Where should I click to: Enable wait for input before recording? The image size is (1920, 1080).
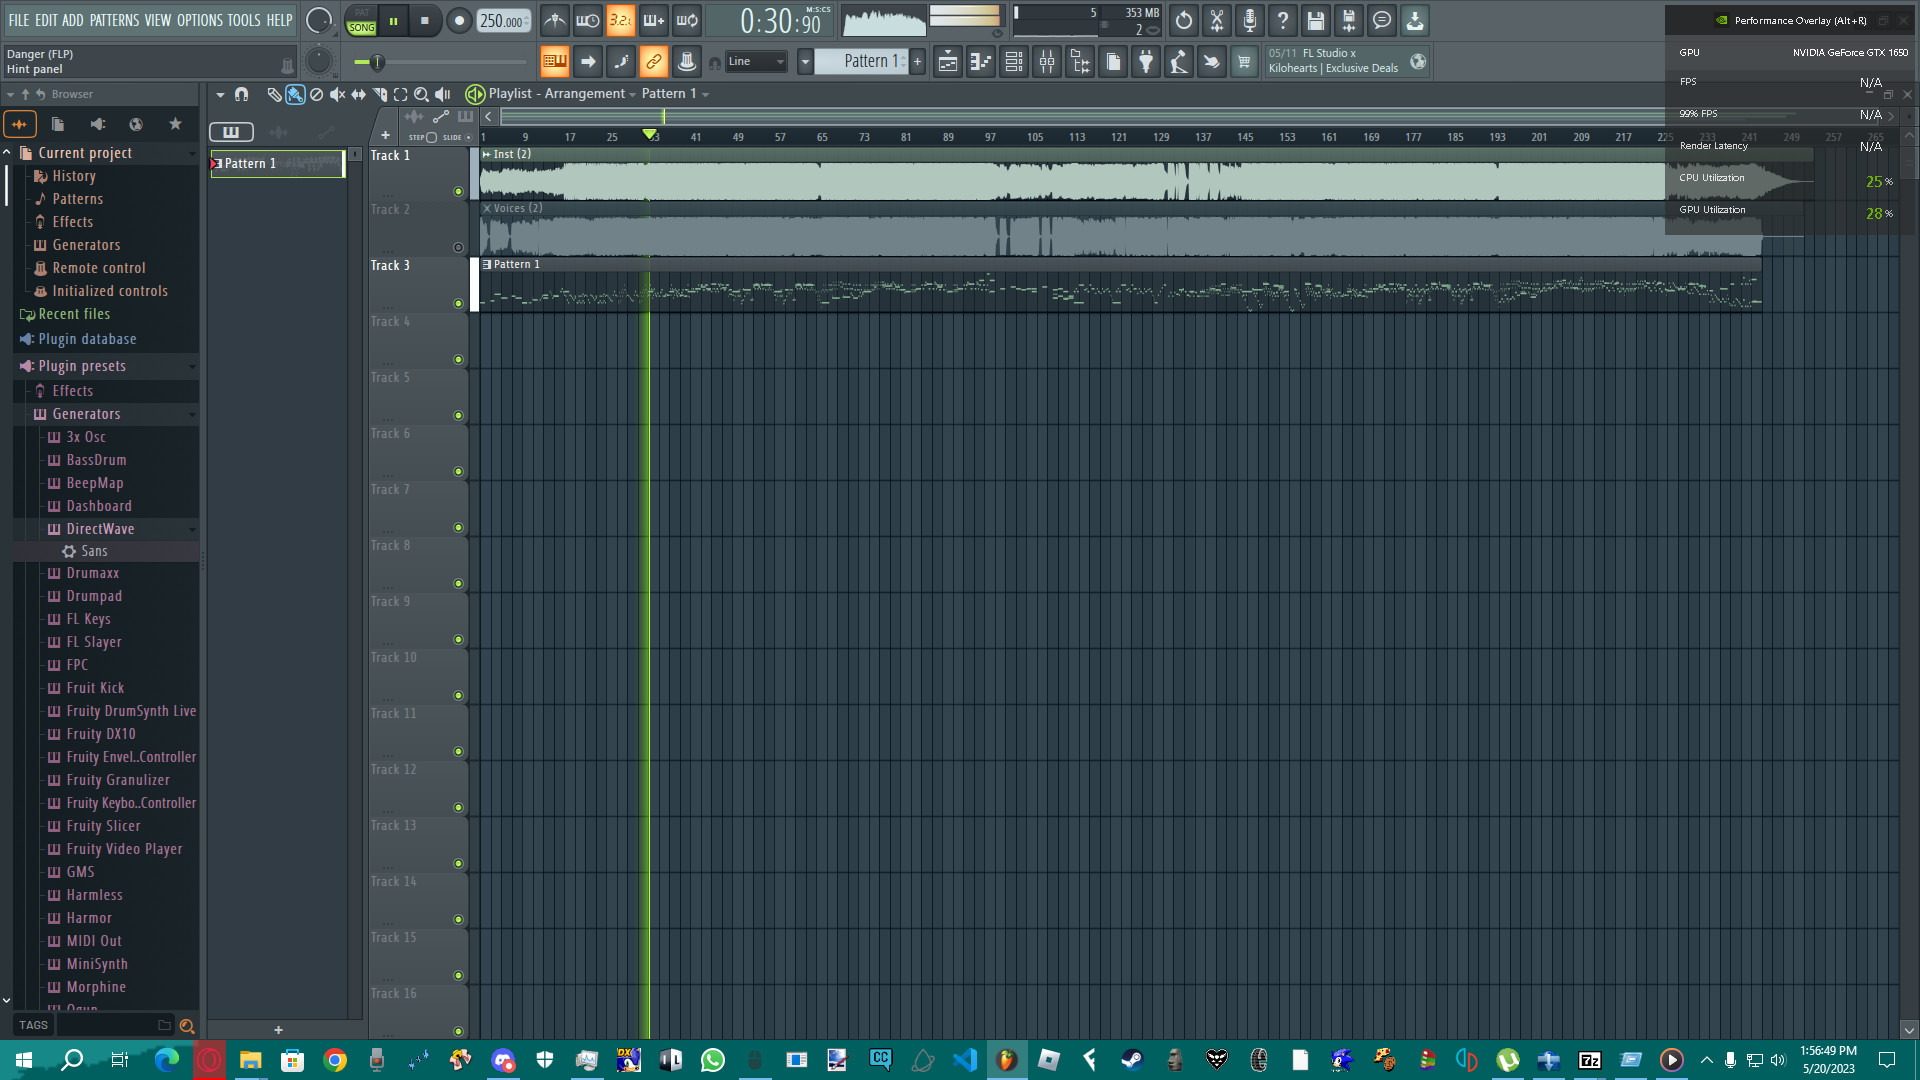(588, 20)
